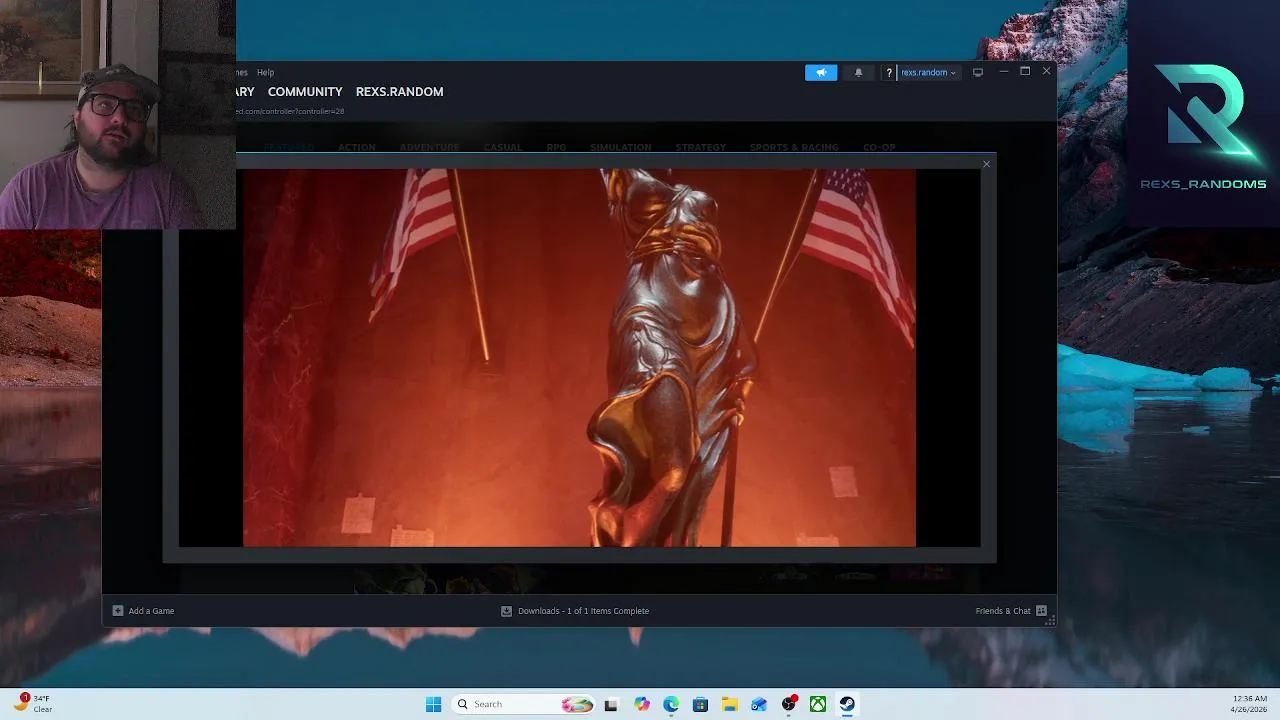This screenshot has width=1280, height=720.
Task: Click the Downloads arrow icon
Action: pyautogui.click(x=506, y=611)
